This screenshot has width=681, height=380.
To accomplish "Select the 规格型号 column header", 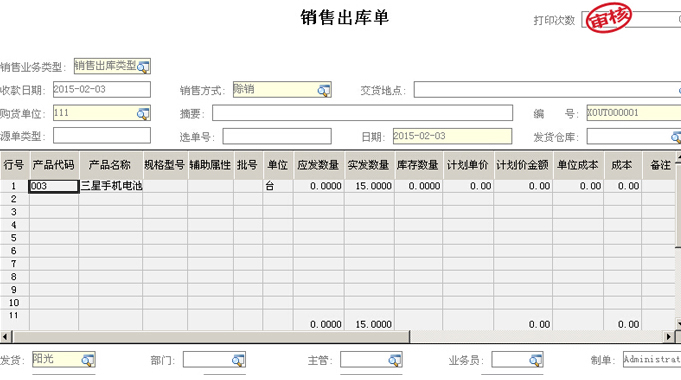I will click(x=165, y=165).
